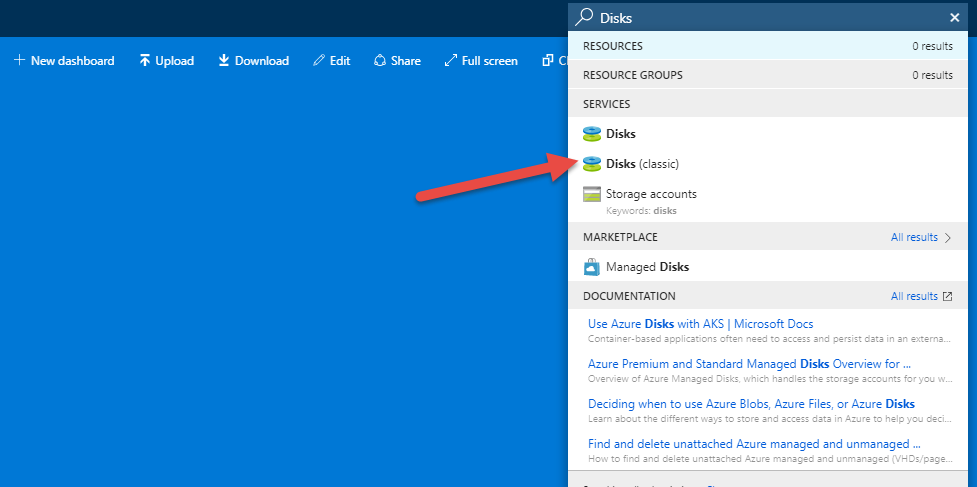Viewport: 977px width, 487px height.
Task: Select Disks under Services
Action: click(768, 134)
